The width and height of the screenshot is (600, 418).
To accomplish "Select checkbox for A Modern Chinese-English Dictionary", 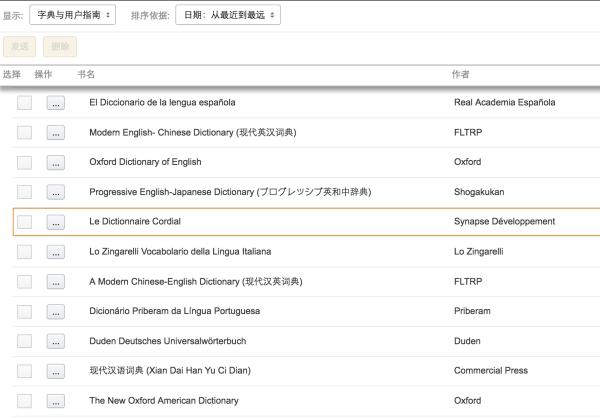I will tap(24, 282).
